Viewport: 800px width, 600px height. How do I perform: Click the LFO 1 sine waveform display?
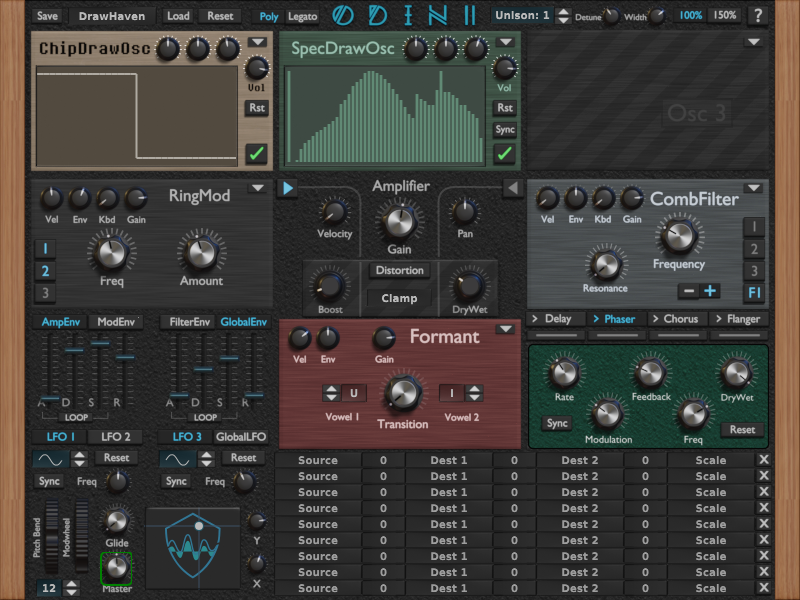click(51, 459)
